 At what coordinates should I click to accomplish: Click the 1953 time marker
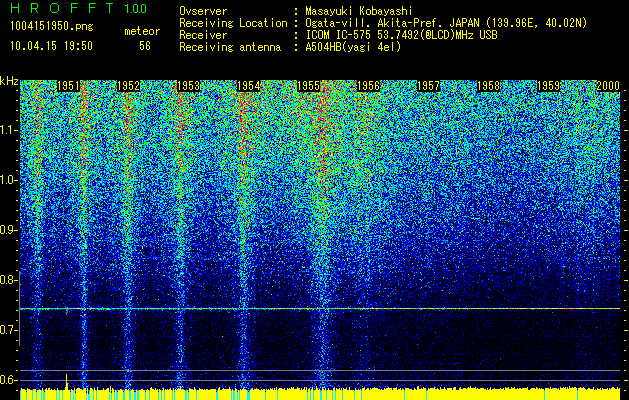pos(189,86)
